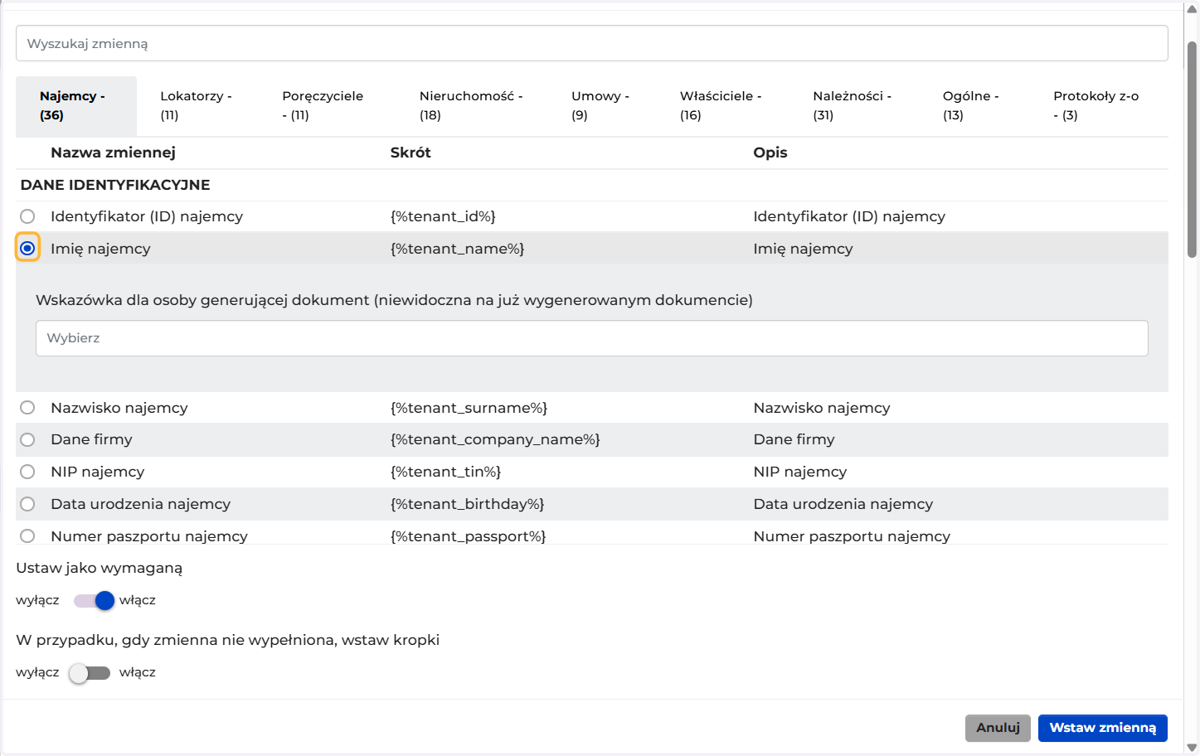Click the Dane firmy description cell
The height and width of the screenshot is (756, 1200).
point(794,440)
